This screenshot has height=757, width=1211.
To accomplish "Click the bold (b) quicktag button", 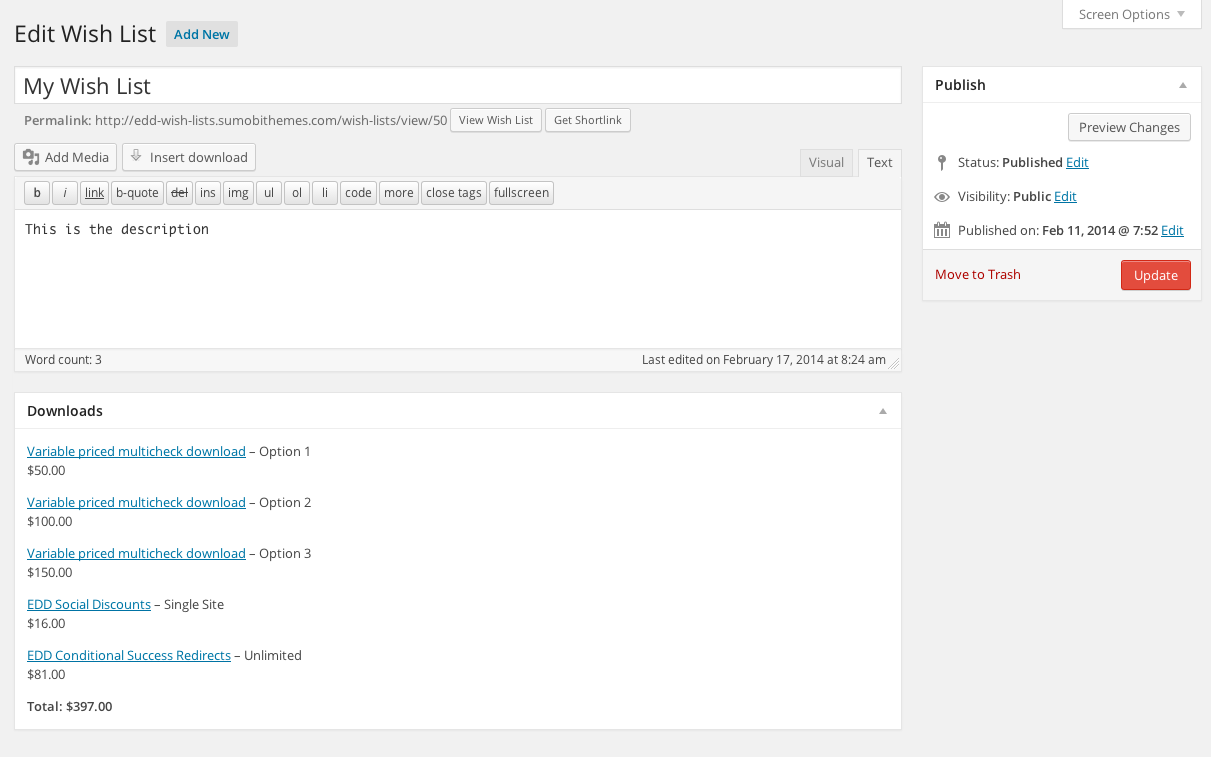I will coord(37,193).
